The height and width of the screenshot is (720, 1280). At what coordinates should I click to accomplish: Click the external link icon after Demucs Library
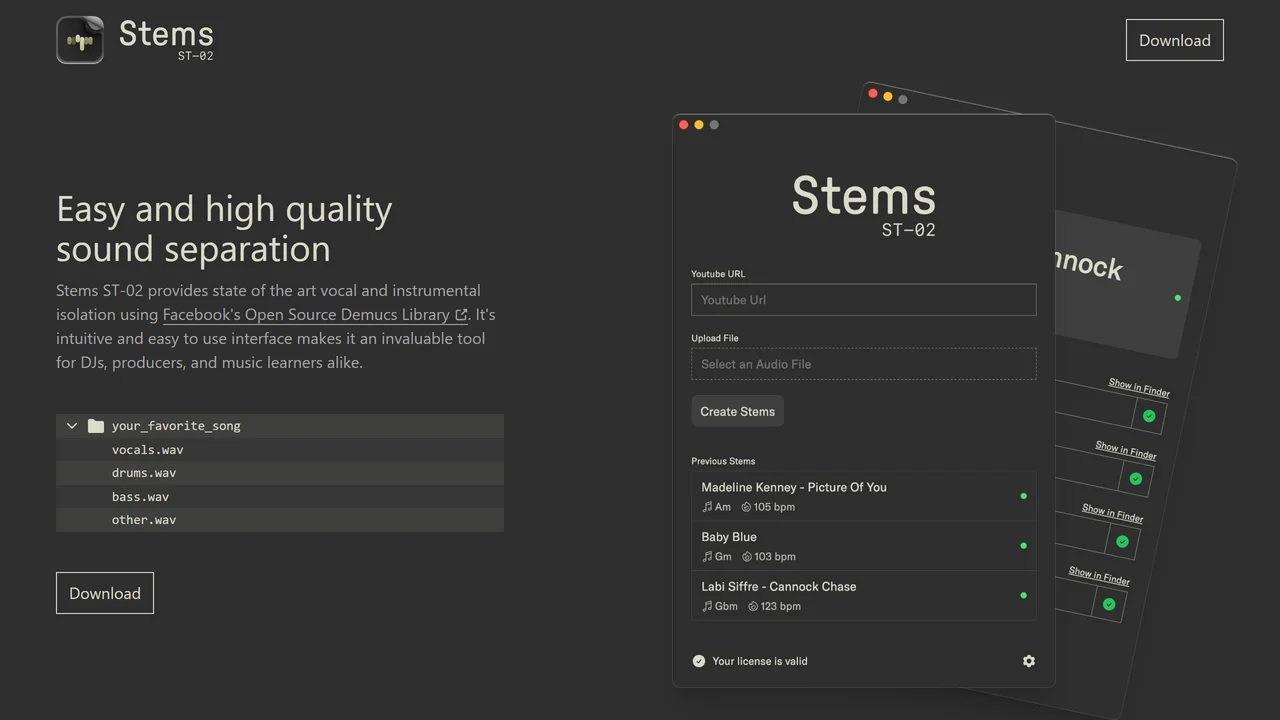(x=461, y=315)
